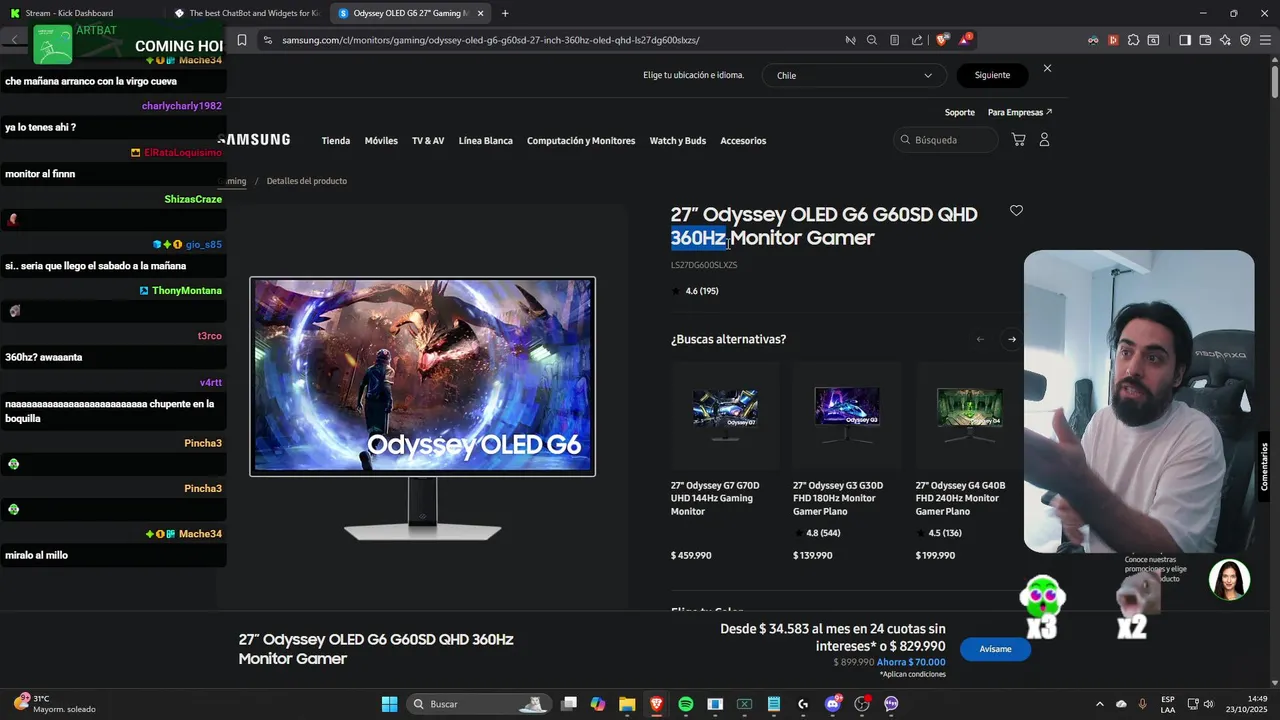Click the Avísame button
Screen dimensions: 1280x720
[x=995, y=649]
